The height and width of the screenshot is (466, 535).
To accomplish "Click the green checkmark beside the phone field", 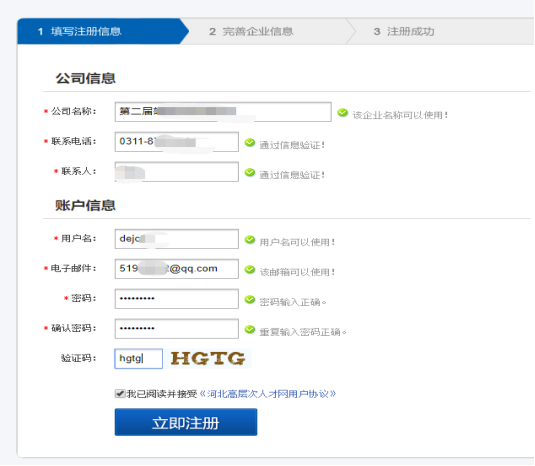I will click(250, 143).
